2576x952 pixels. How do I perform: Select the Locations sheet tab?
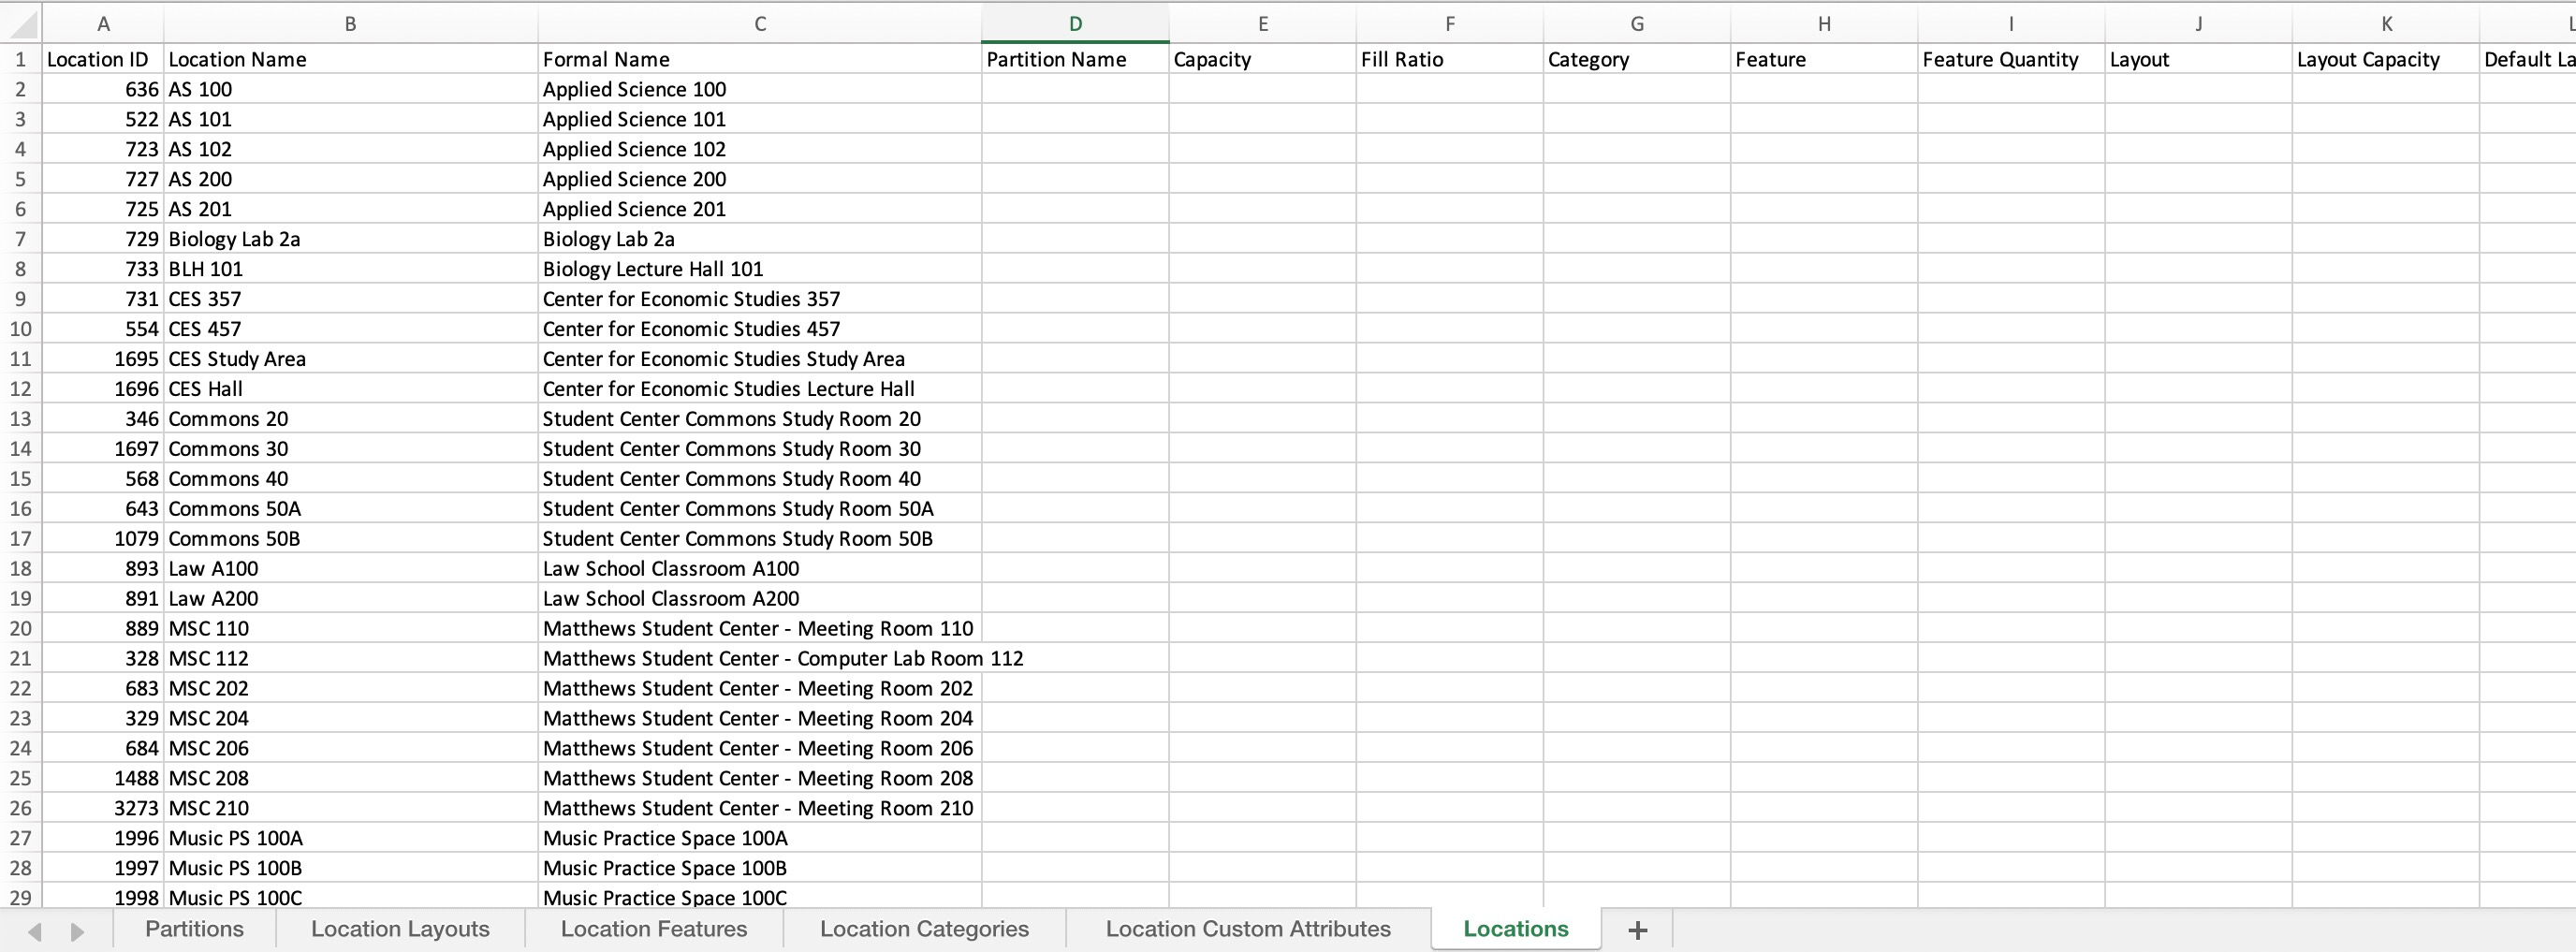tap(1516, 929)
